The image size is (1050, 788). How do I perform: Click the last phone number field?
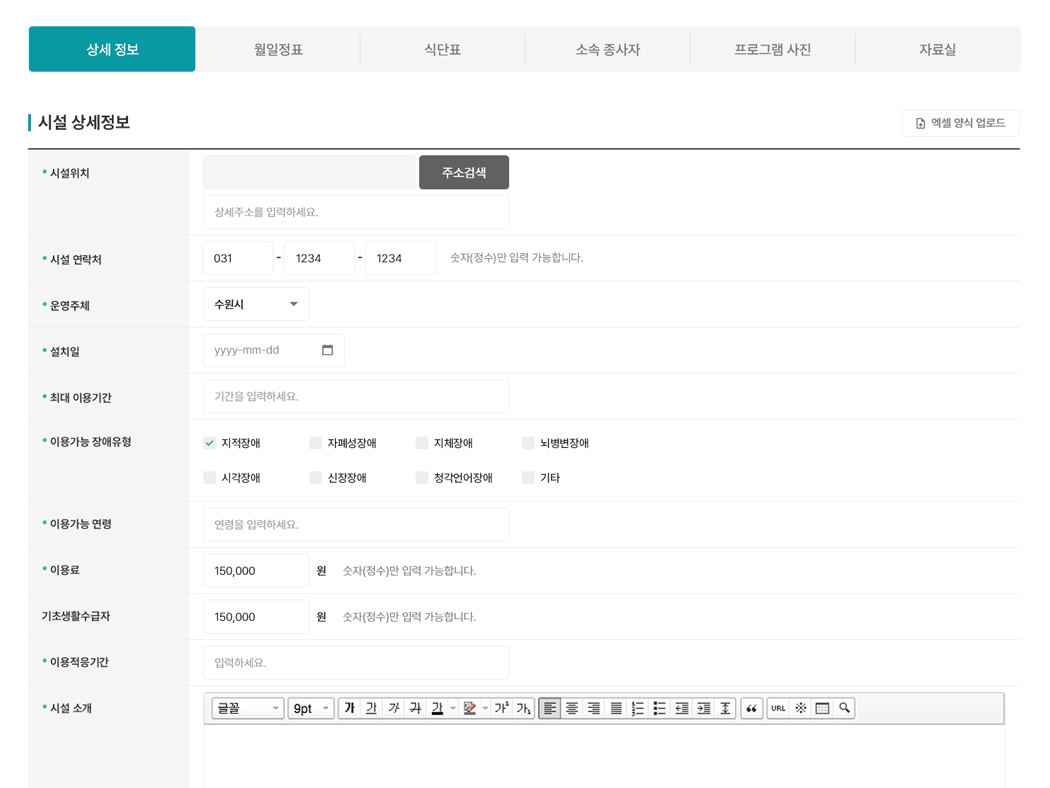pos(400,258)
